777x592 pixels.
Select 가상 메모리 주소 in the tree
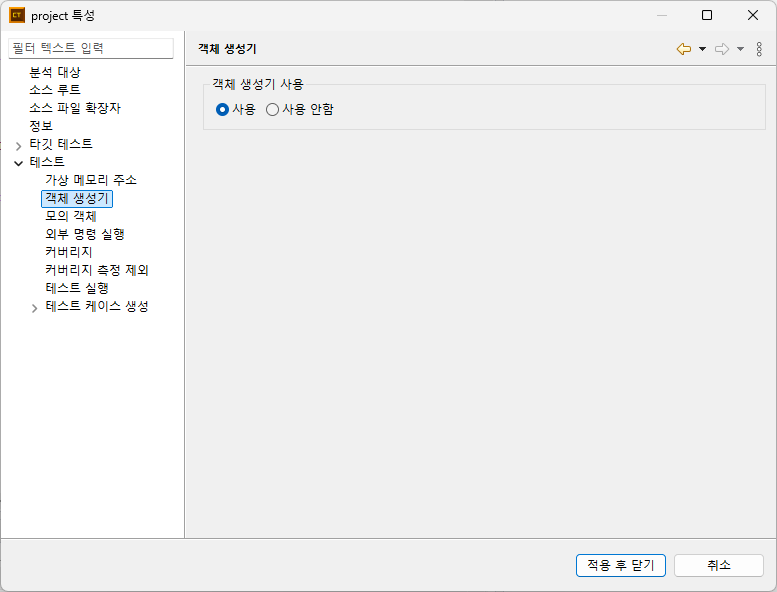coord(91,180)
